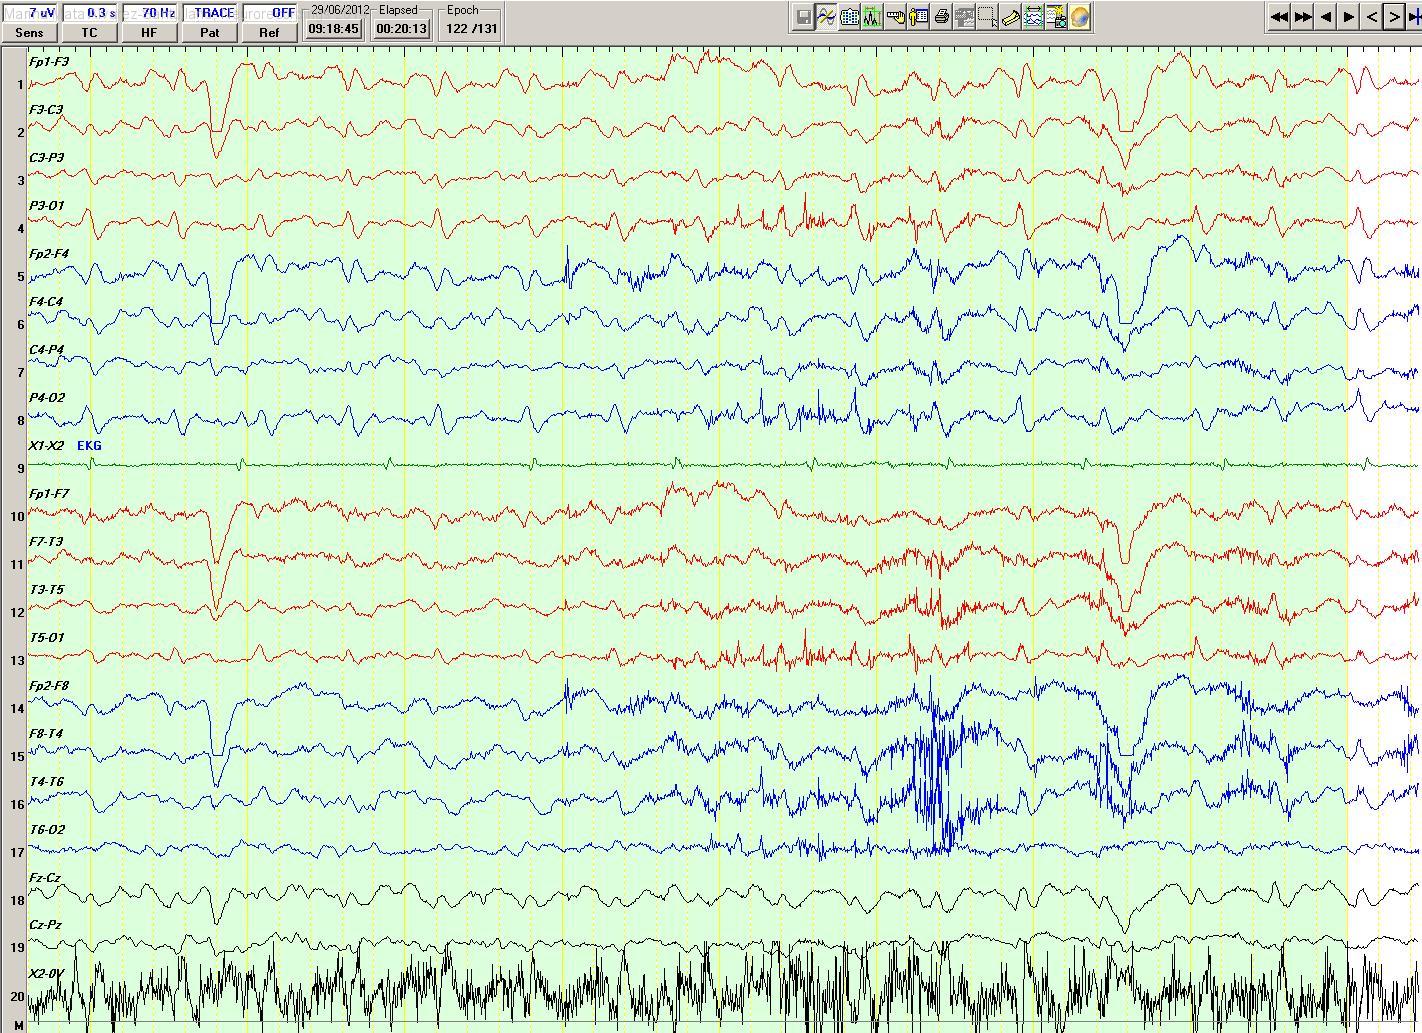
Task: Open the electrode montage grid icon
Action: click(849, 17)
